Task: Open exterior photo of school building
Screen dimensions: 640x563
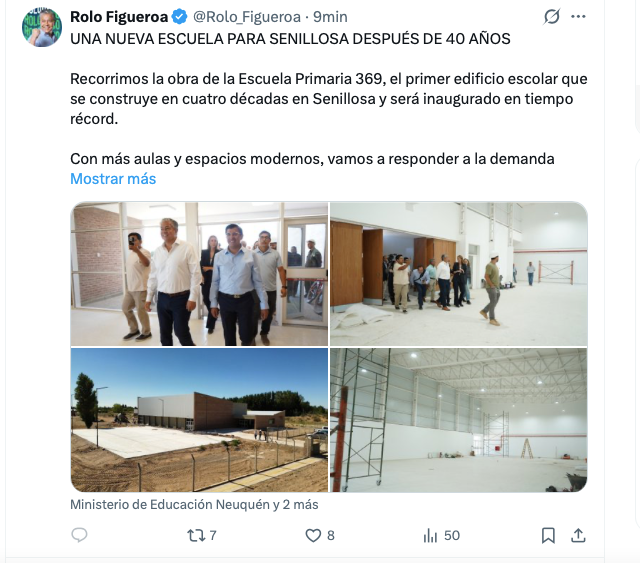Action: coord(199,420)
